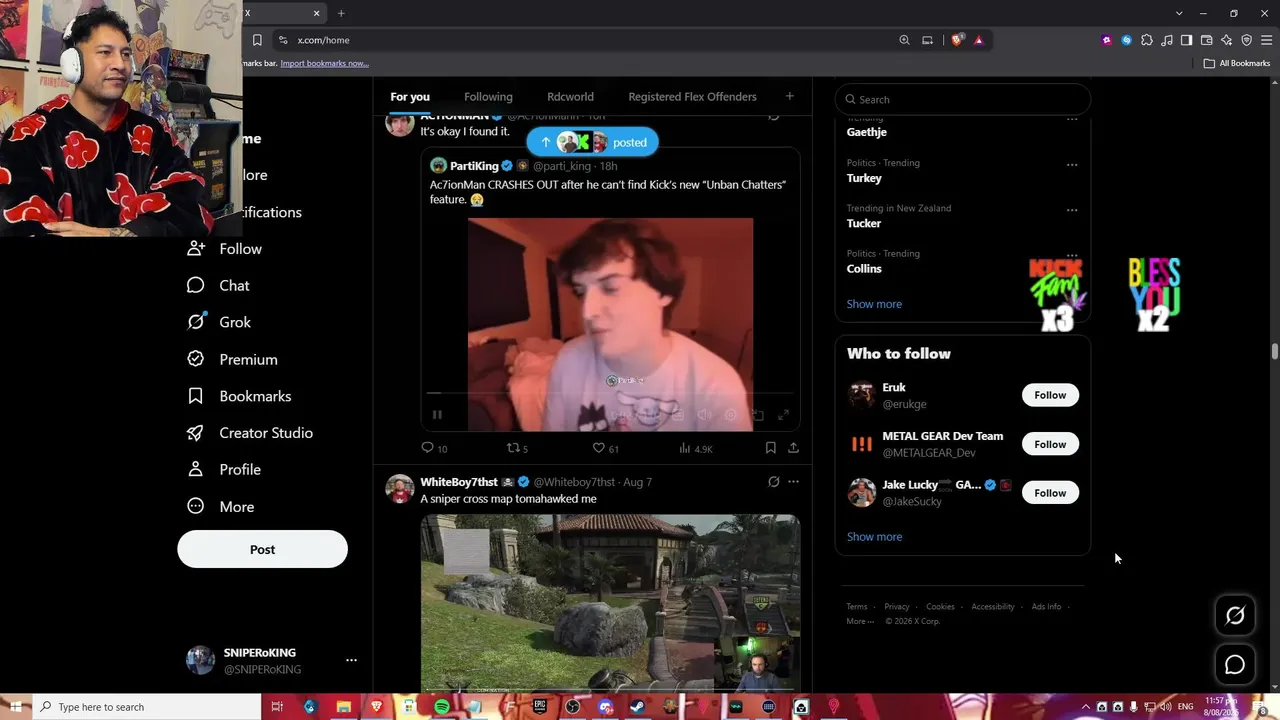Screen dimensions: 1280x720
Task: Enter fullscreen on the PartiKing video
Action: coord(783,415)
